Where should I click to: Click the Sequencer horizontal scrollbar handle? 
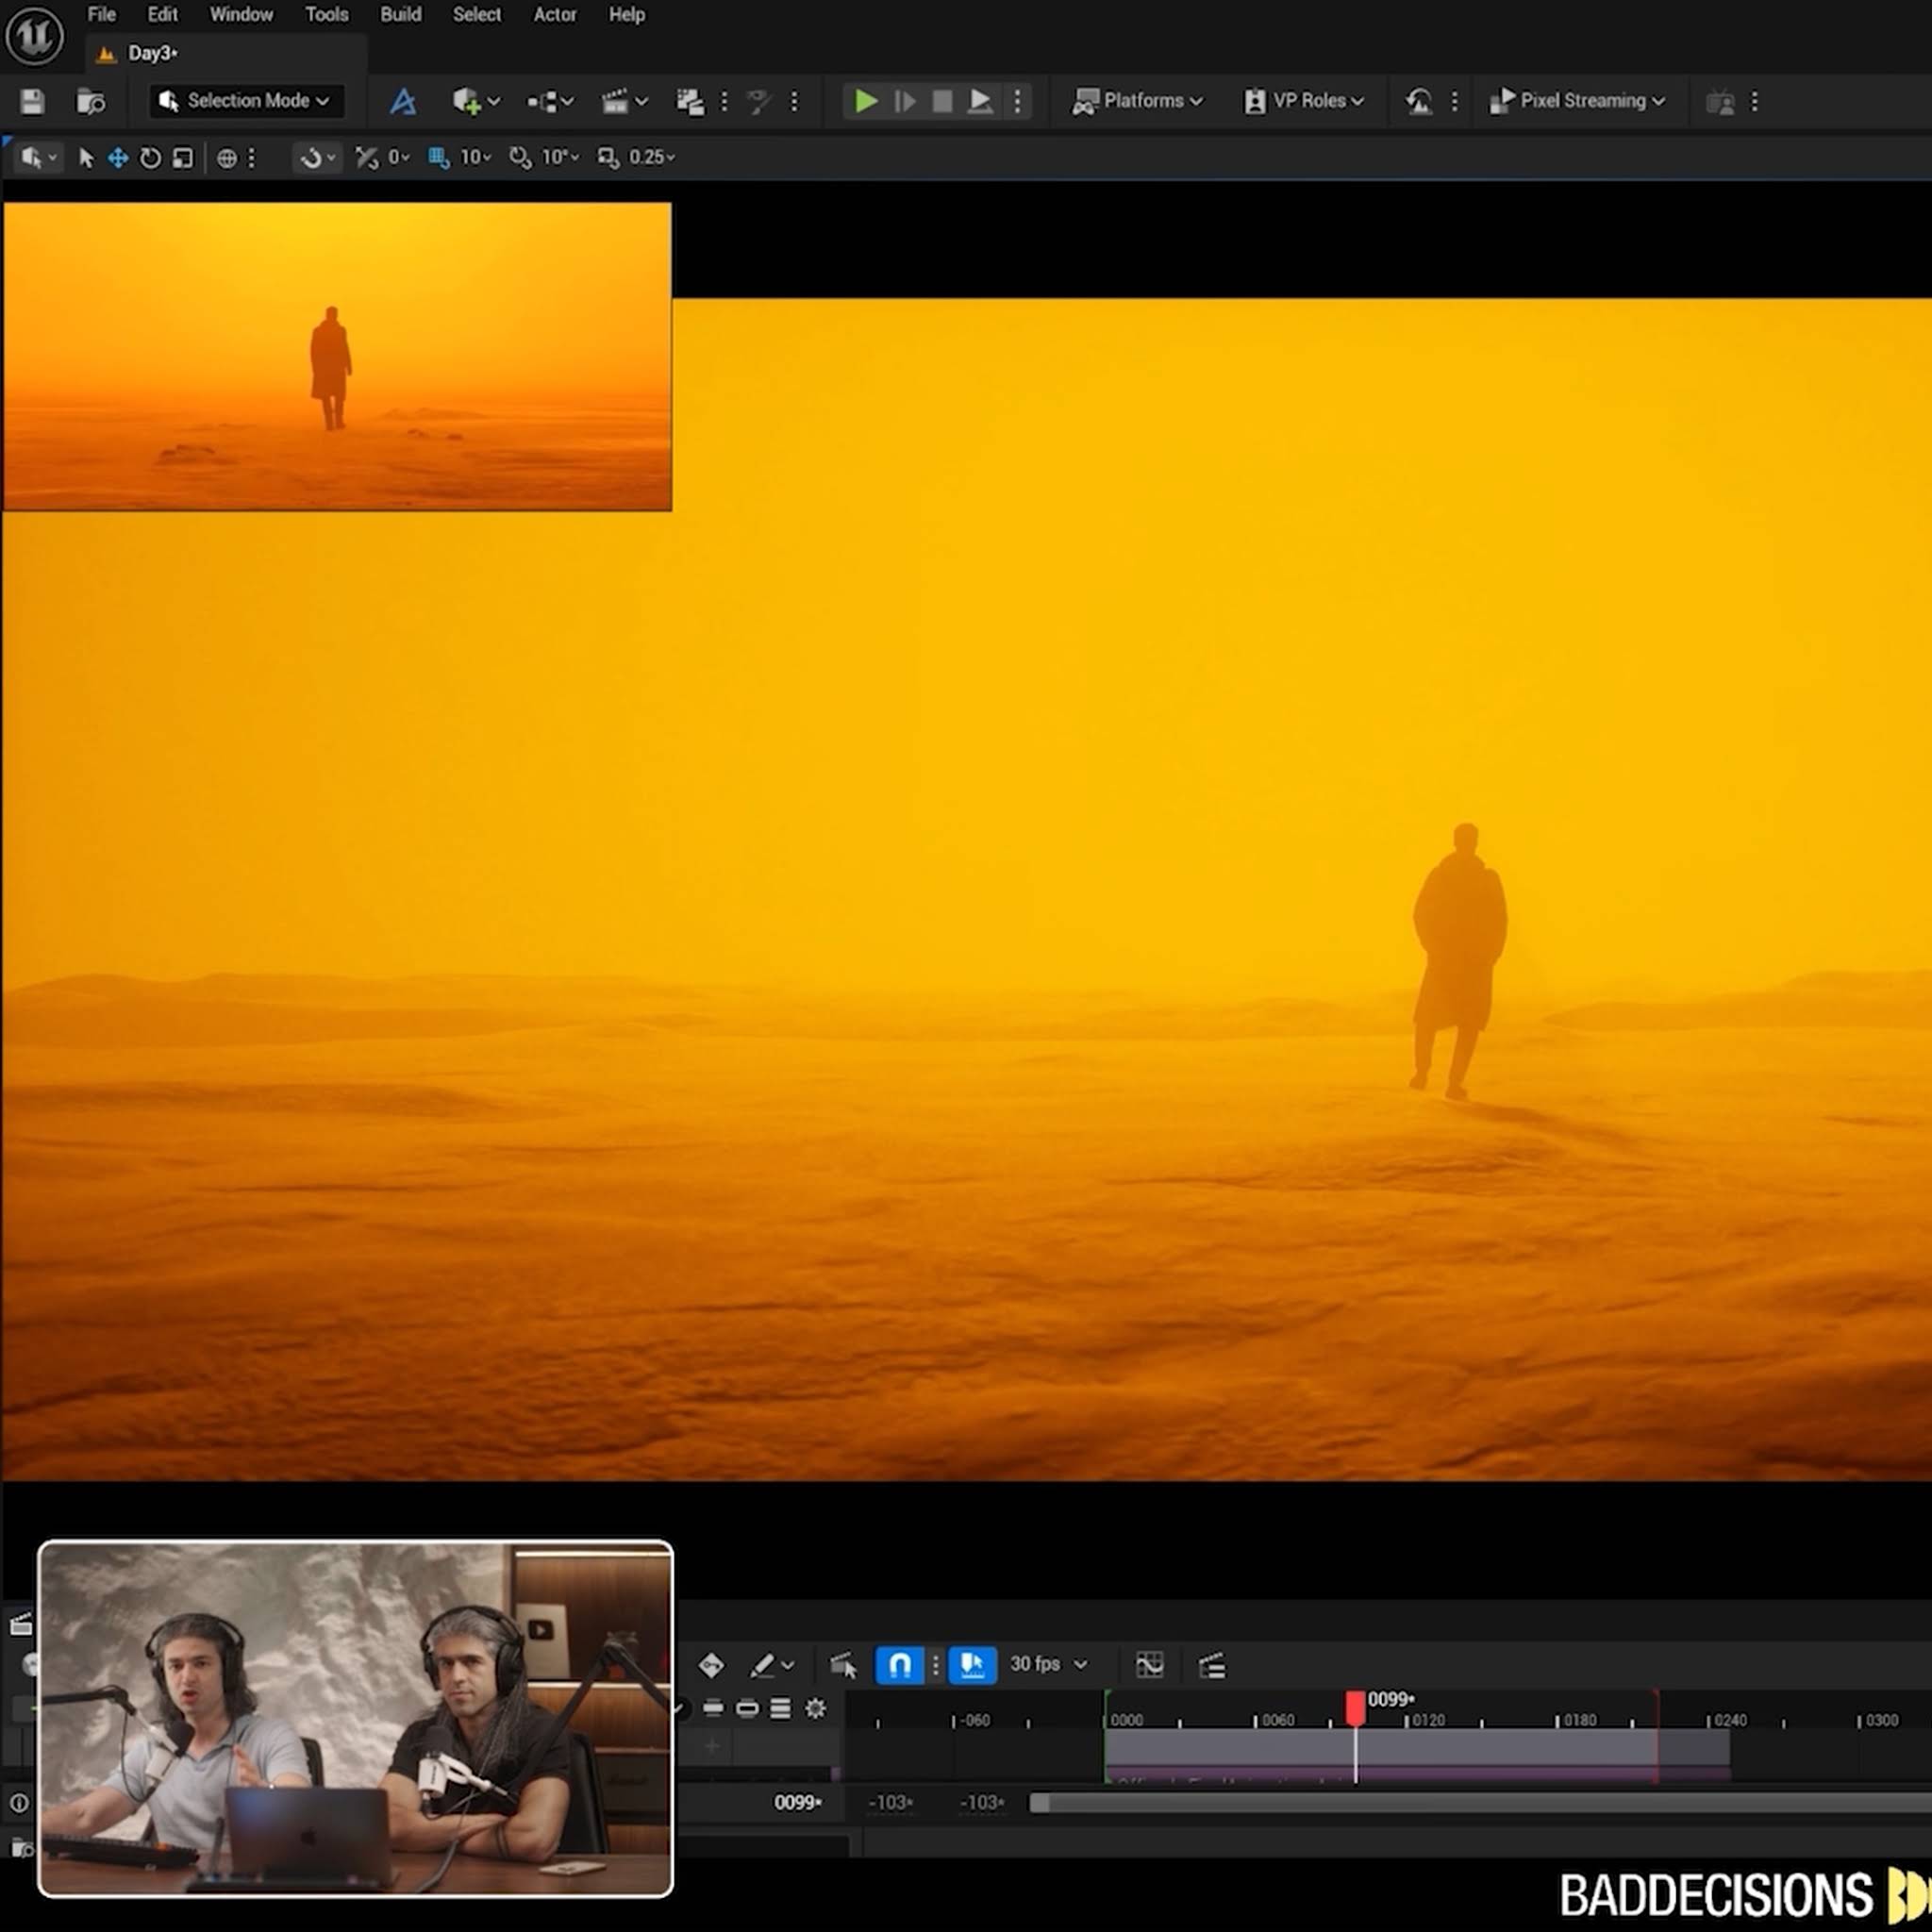pos(1040,1803)
